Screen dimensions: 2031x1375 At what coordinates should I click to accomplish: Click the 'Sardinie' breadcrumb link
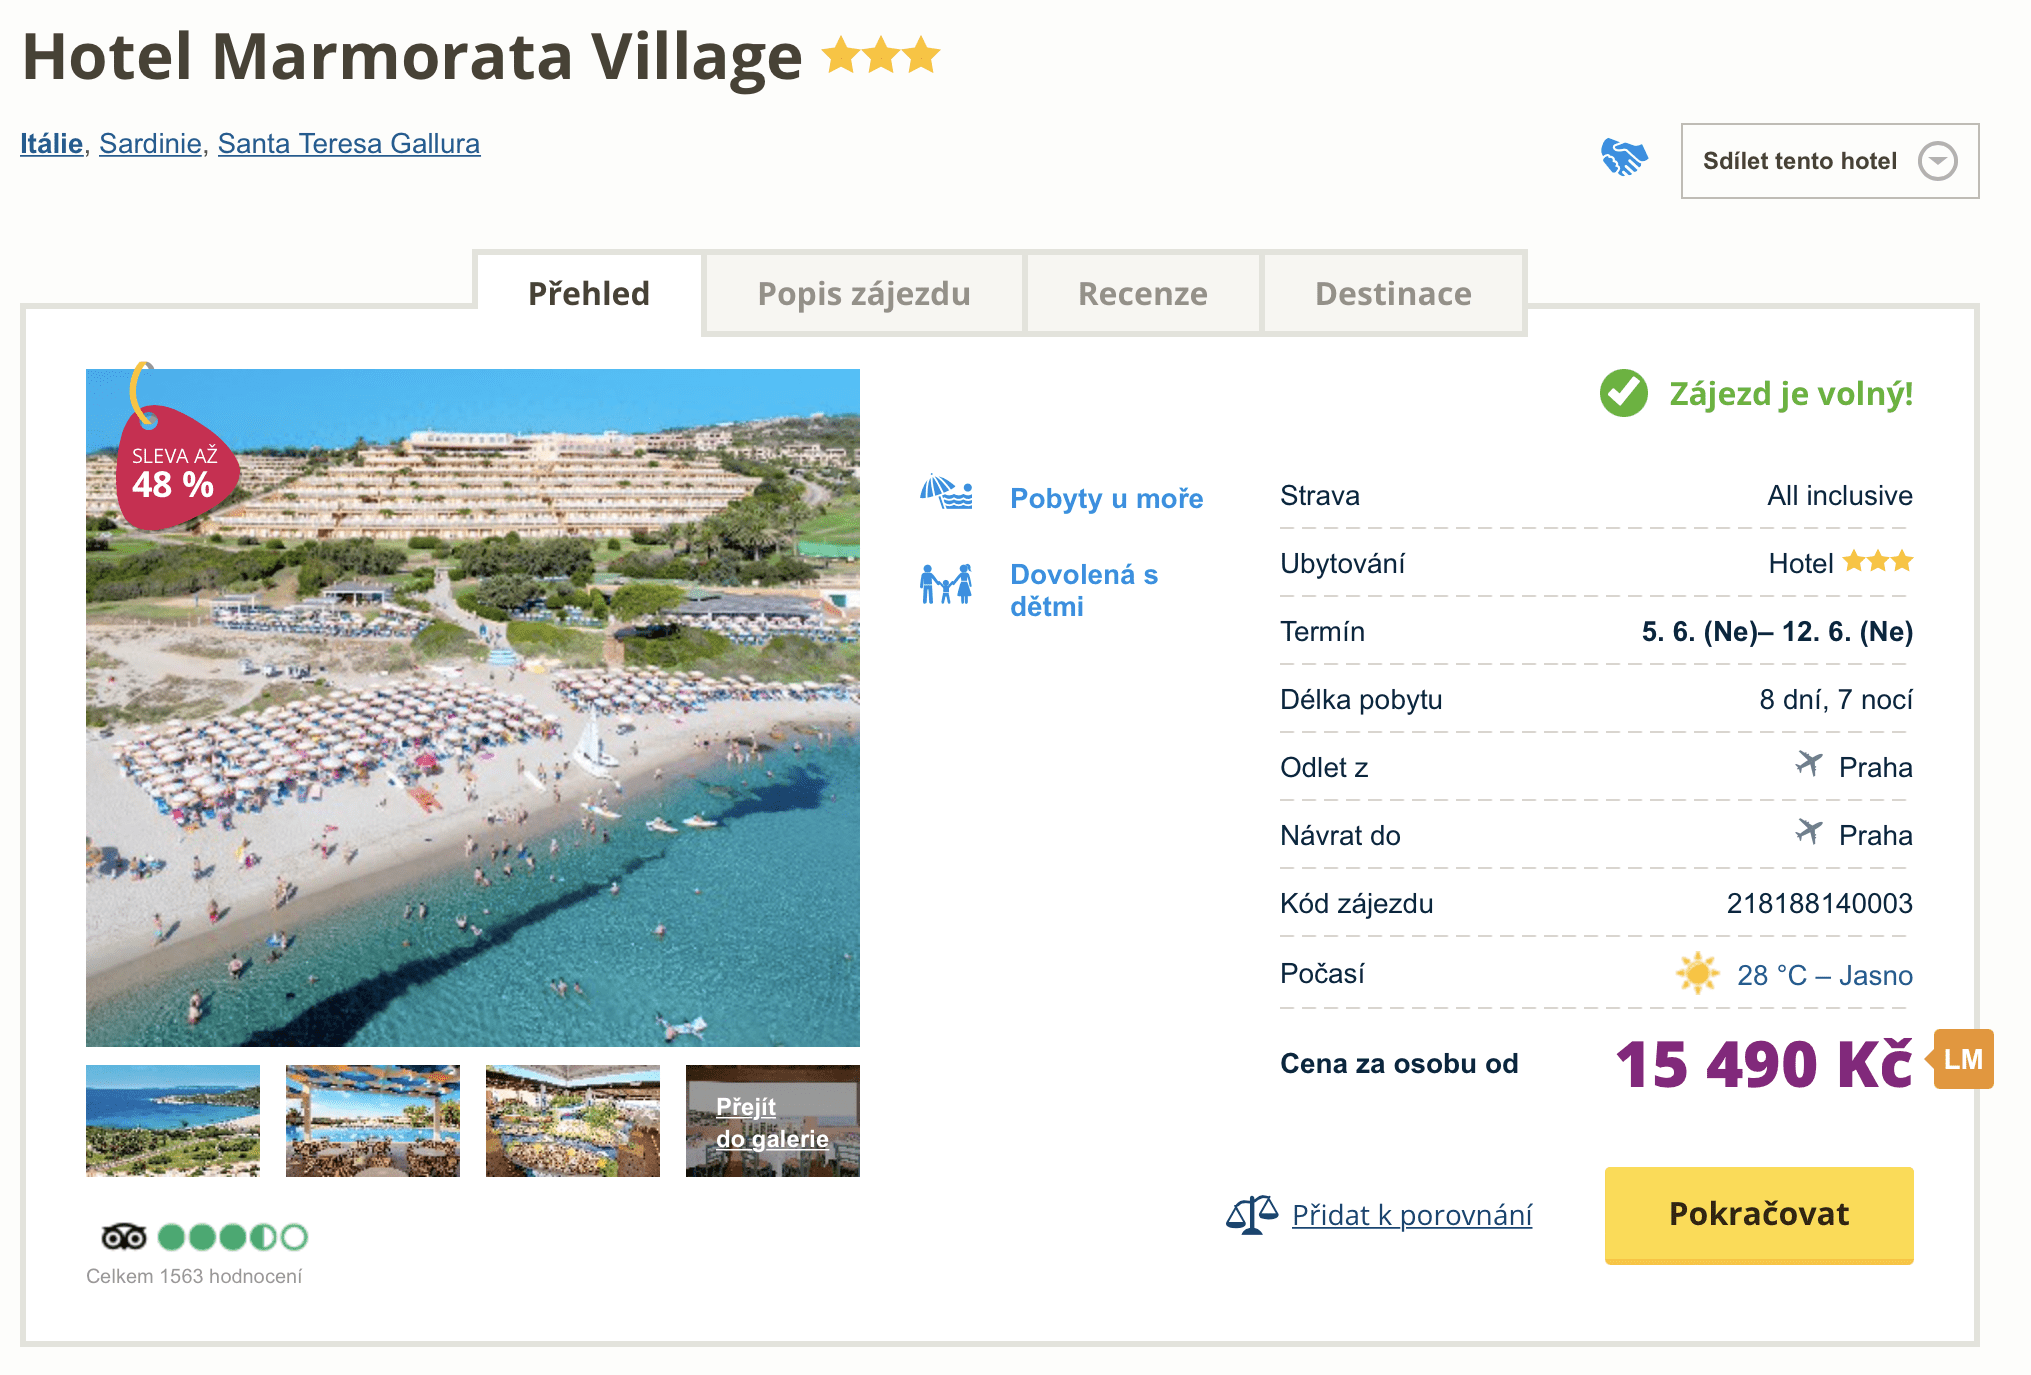click(150, 144)
